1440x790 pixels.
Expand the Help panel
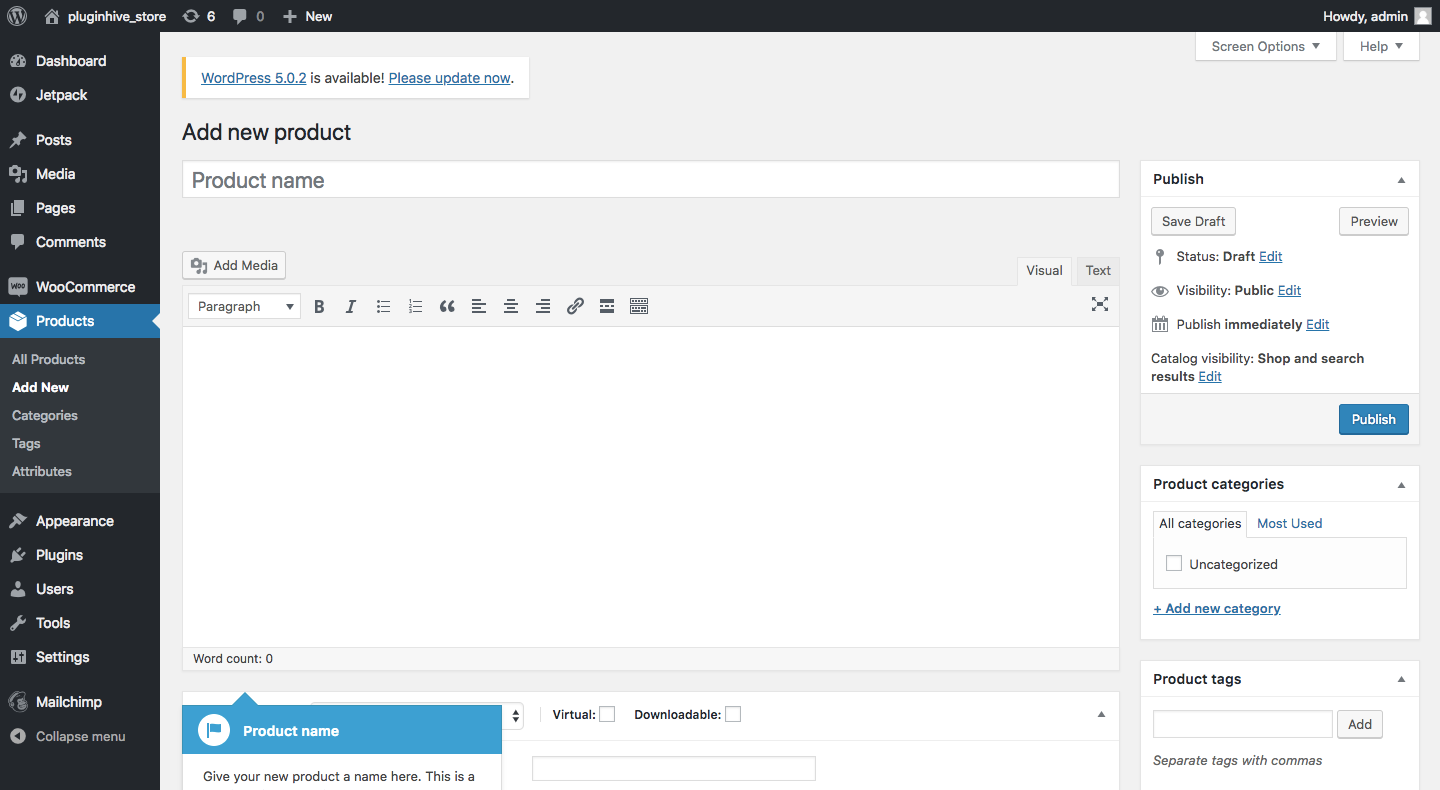click(x=1382, y=46)
